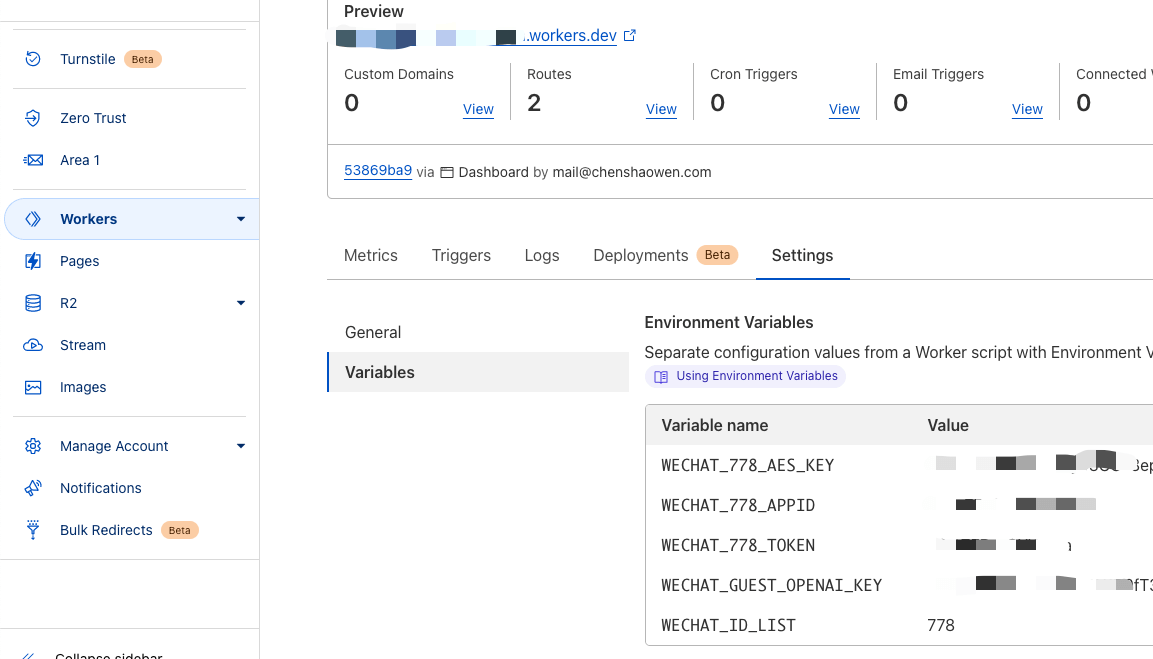The width and height of the screenshot is (1153, 659).
Task: Open Notifications in the sidebar
Action: (x=101, y=488)
